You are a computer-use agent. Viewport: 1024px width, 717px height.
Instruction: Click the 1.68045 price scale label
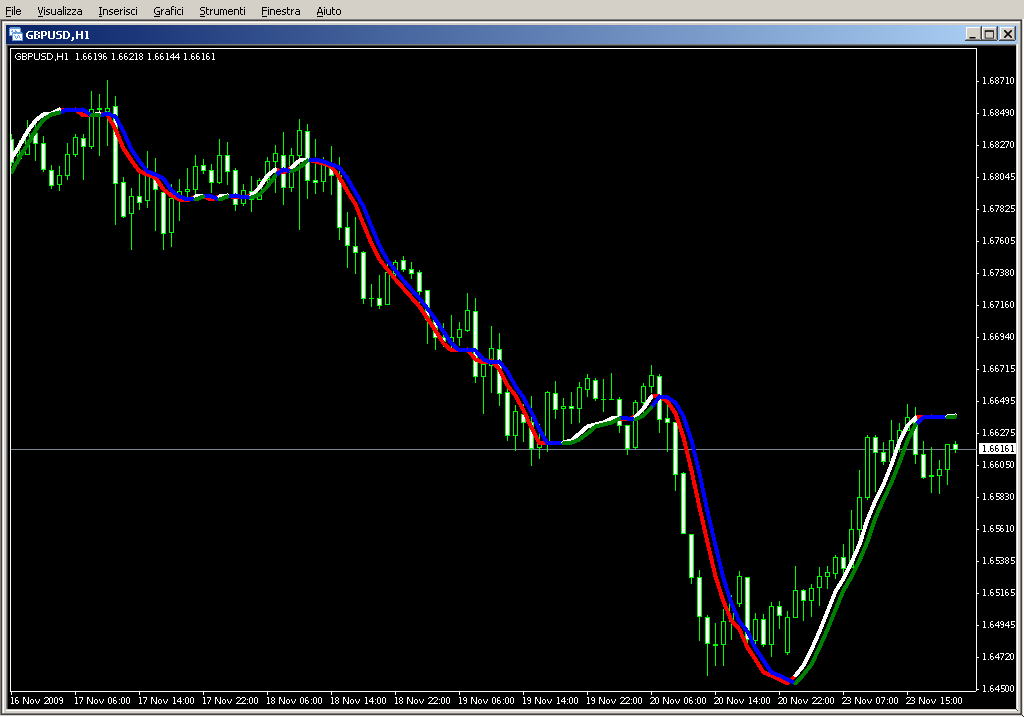(x=999, y=176)
